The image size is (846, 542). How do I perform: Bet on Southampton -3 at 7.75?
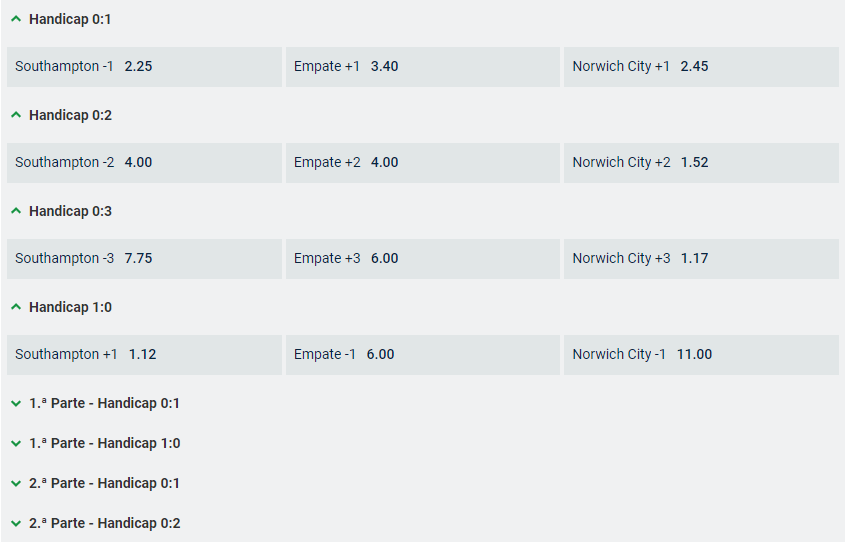[144, 259]
